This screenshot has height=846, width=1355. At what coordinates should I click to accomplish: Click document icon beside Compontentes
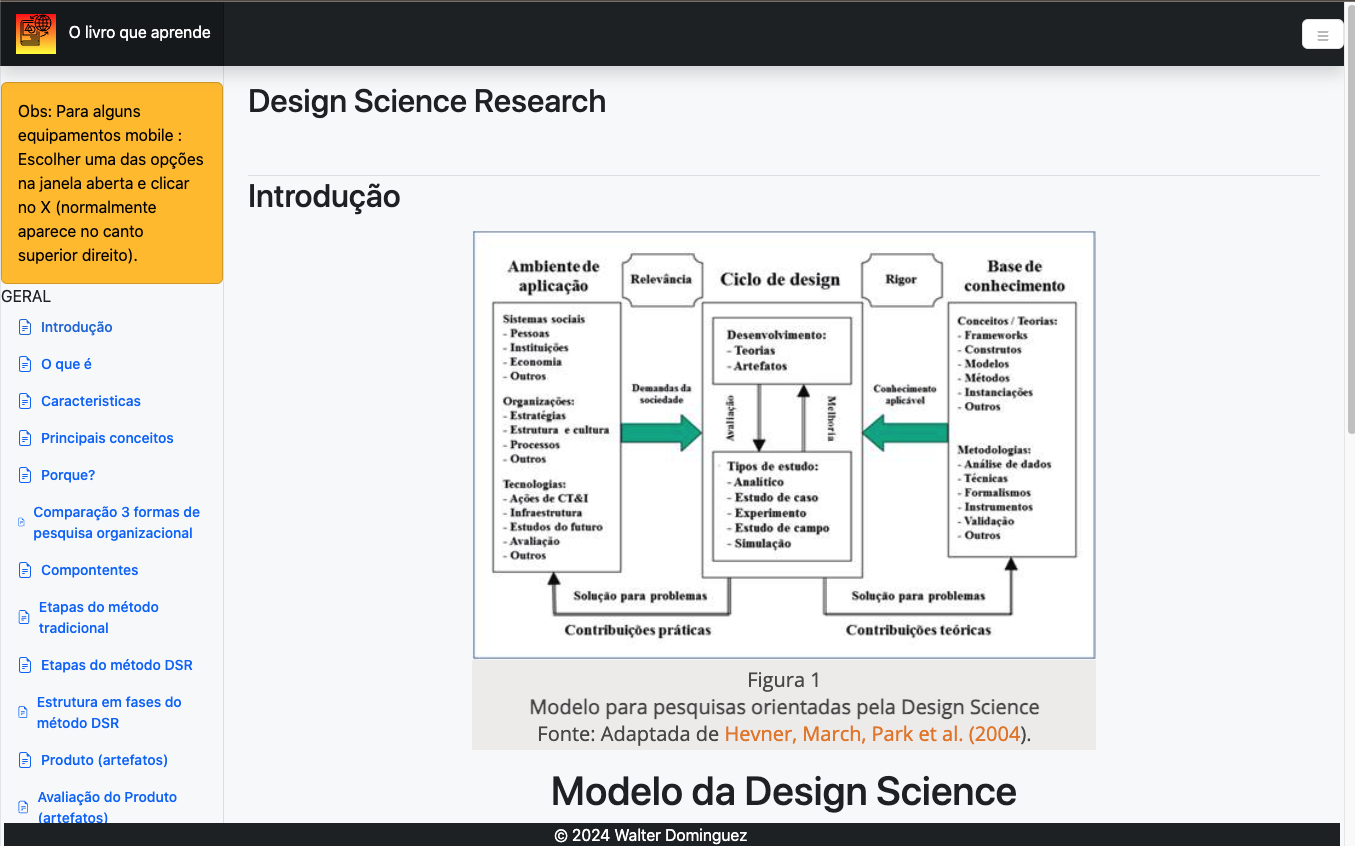point(25,570)
